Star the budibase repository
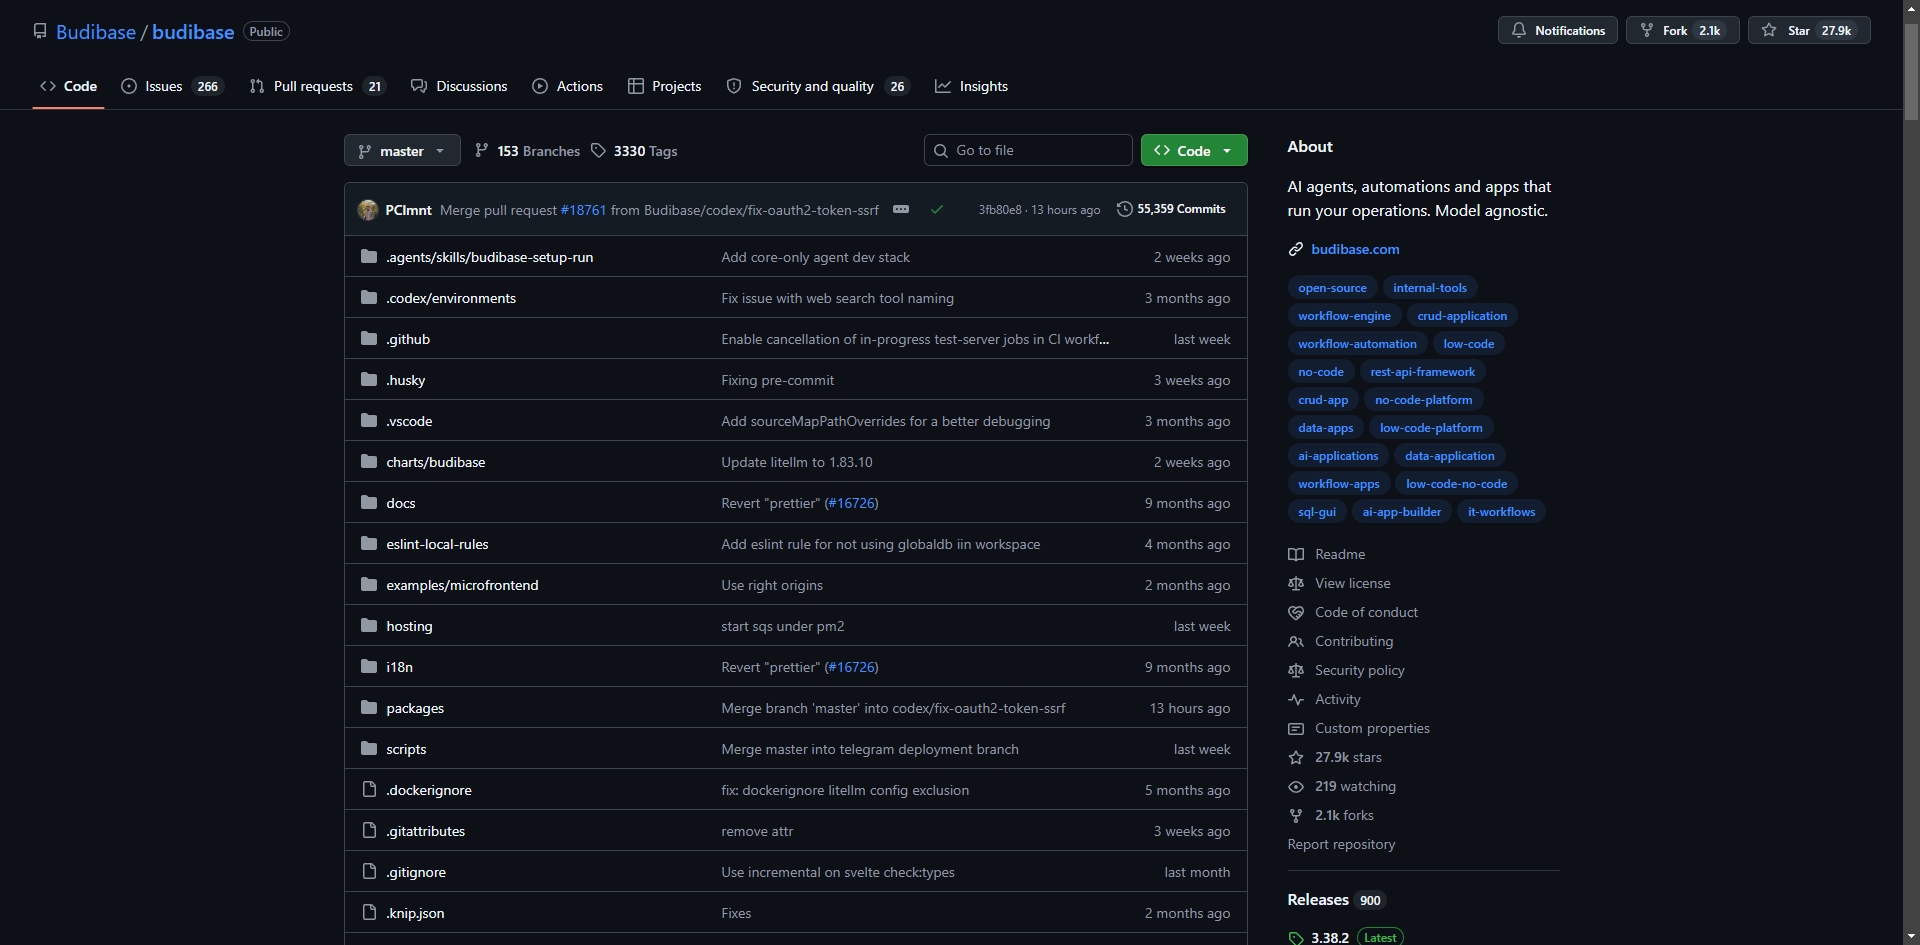The image size is (1920, 945). [1809, 31]
